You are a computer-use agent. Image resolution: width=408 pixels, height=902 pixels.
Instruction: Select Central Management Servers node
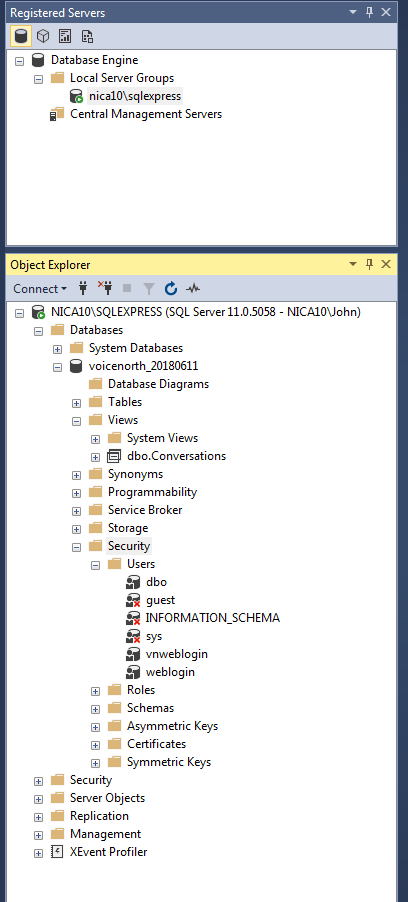(x=146, y=114)
